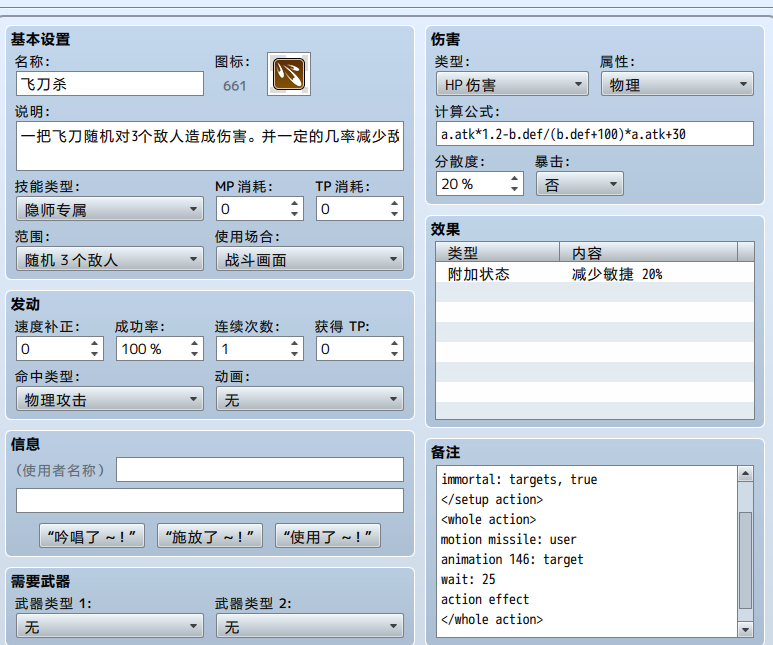This screenshot has width=773, height=645.
Task: Increase 获得 TP with up arrow
Action: (394, 343)
